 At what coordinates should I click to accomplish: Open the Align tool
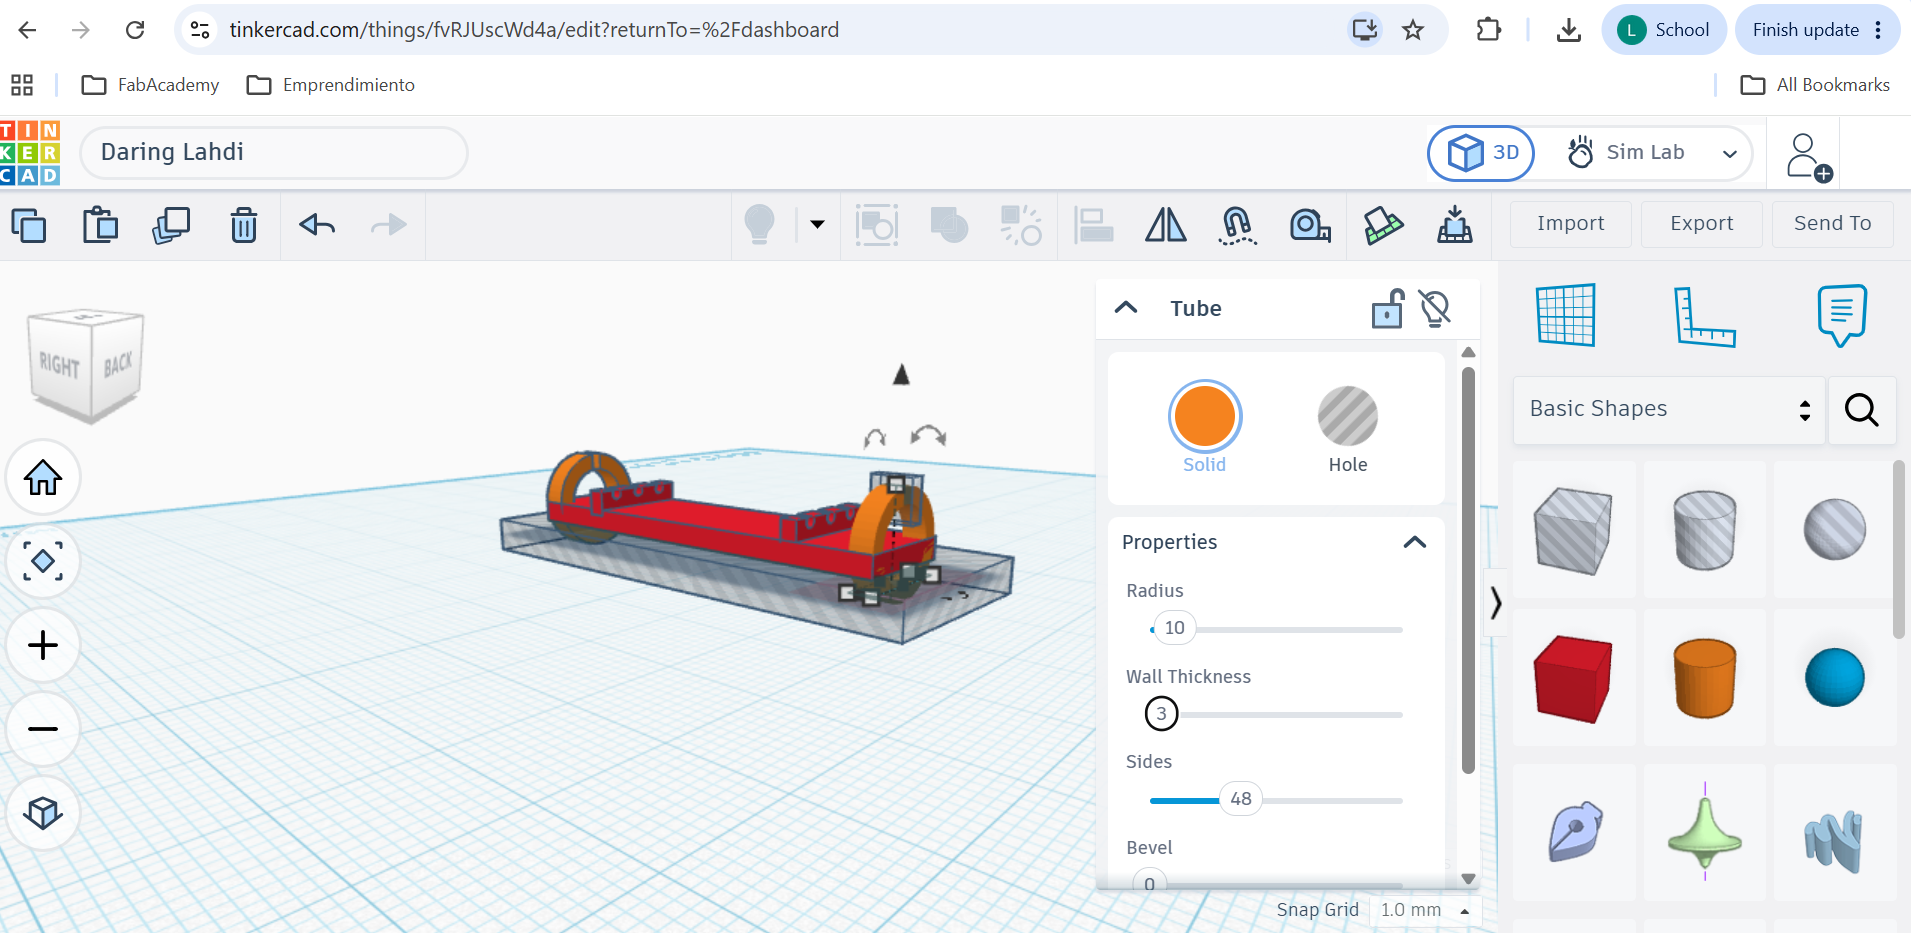[x=1093, y=225]
